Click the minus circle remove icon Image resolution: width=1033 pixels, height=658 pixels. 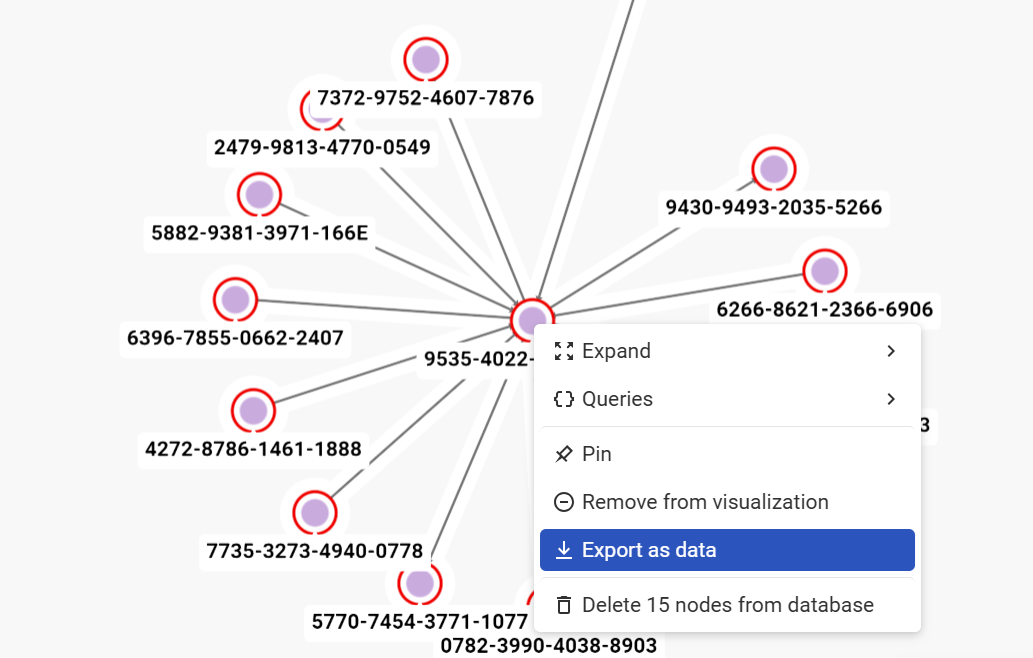tap(564, 502)
